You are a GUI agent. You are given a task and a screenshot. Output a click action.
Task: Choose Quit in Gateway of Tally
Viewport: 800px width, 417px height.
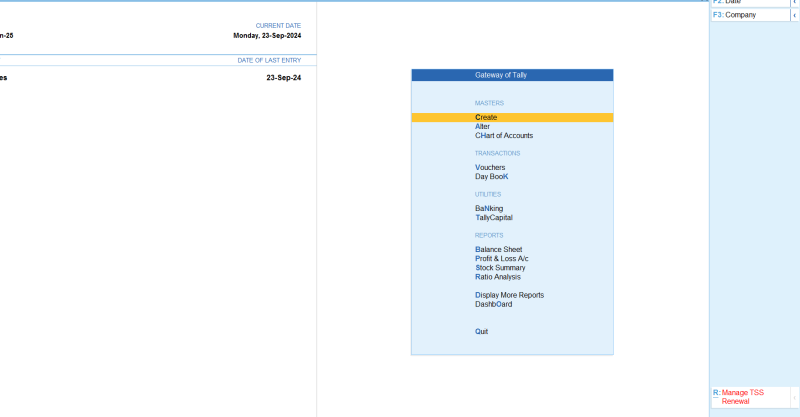pos(481,331)
